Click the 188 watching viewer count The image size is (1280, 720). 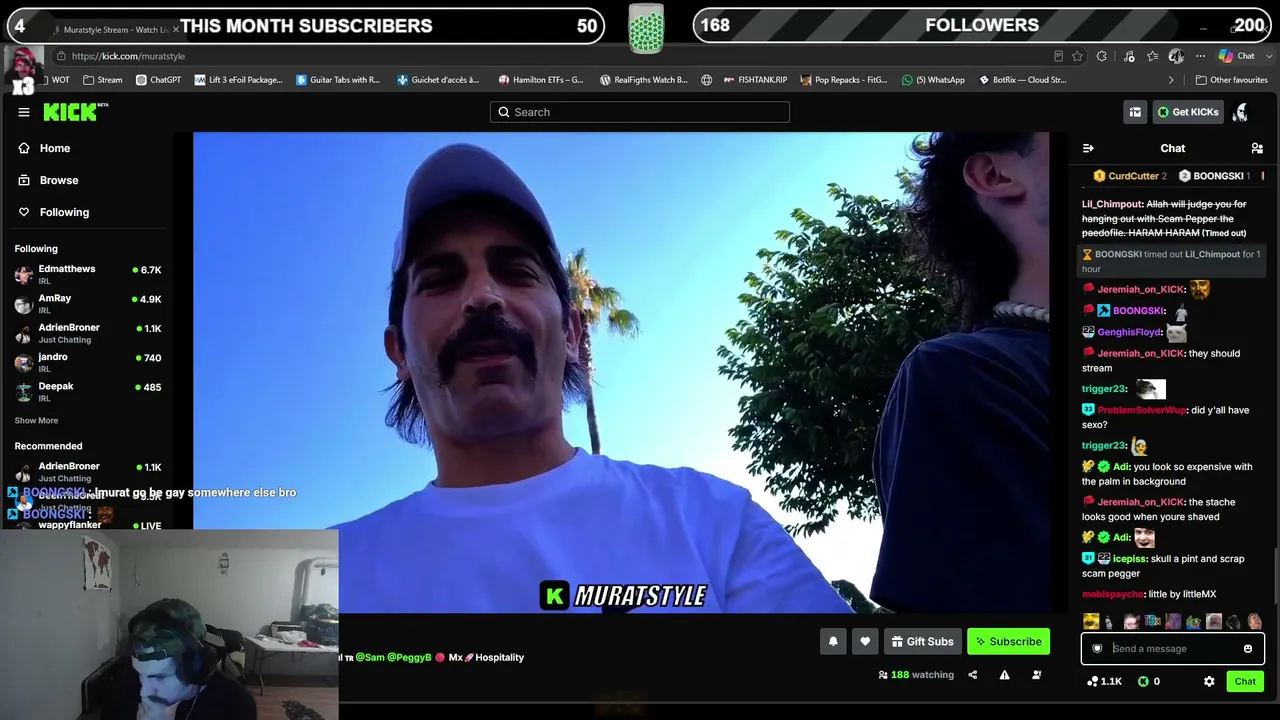[x=916, y=675]
